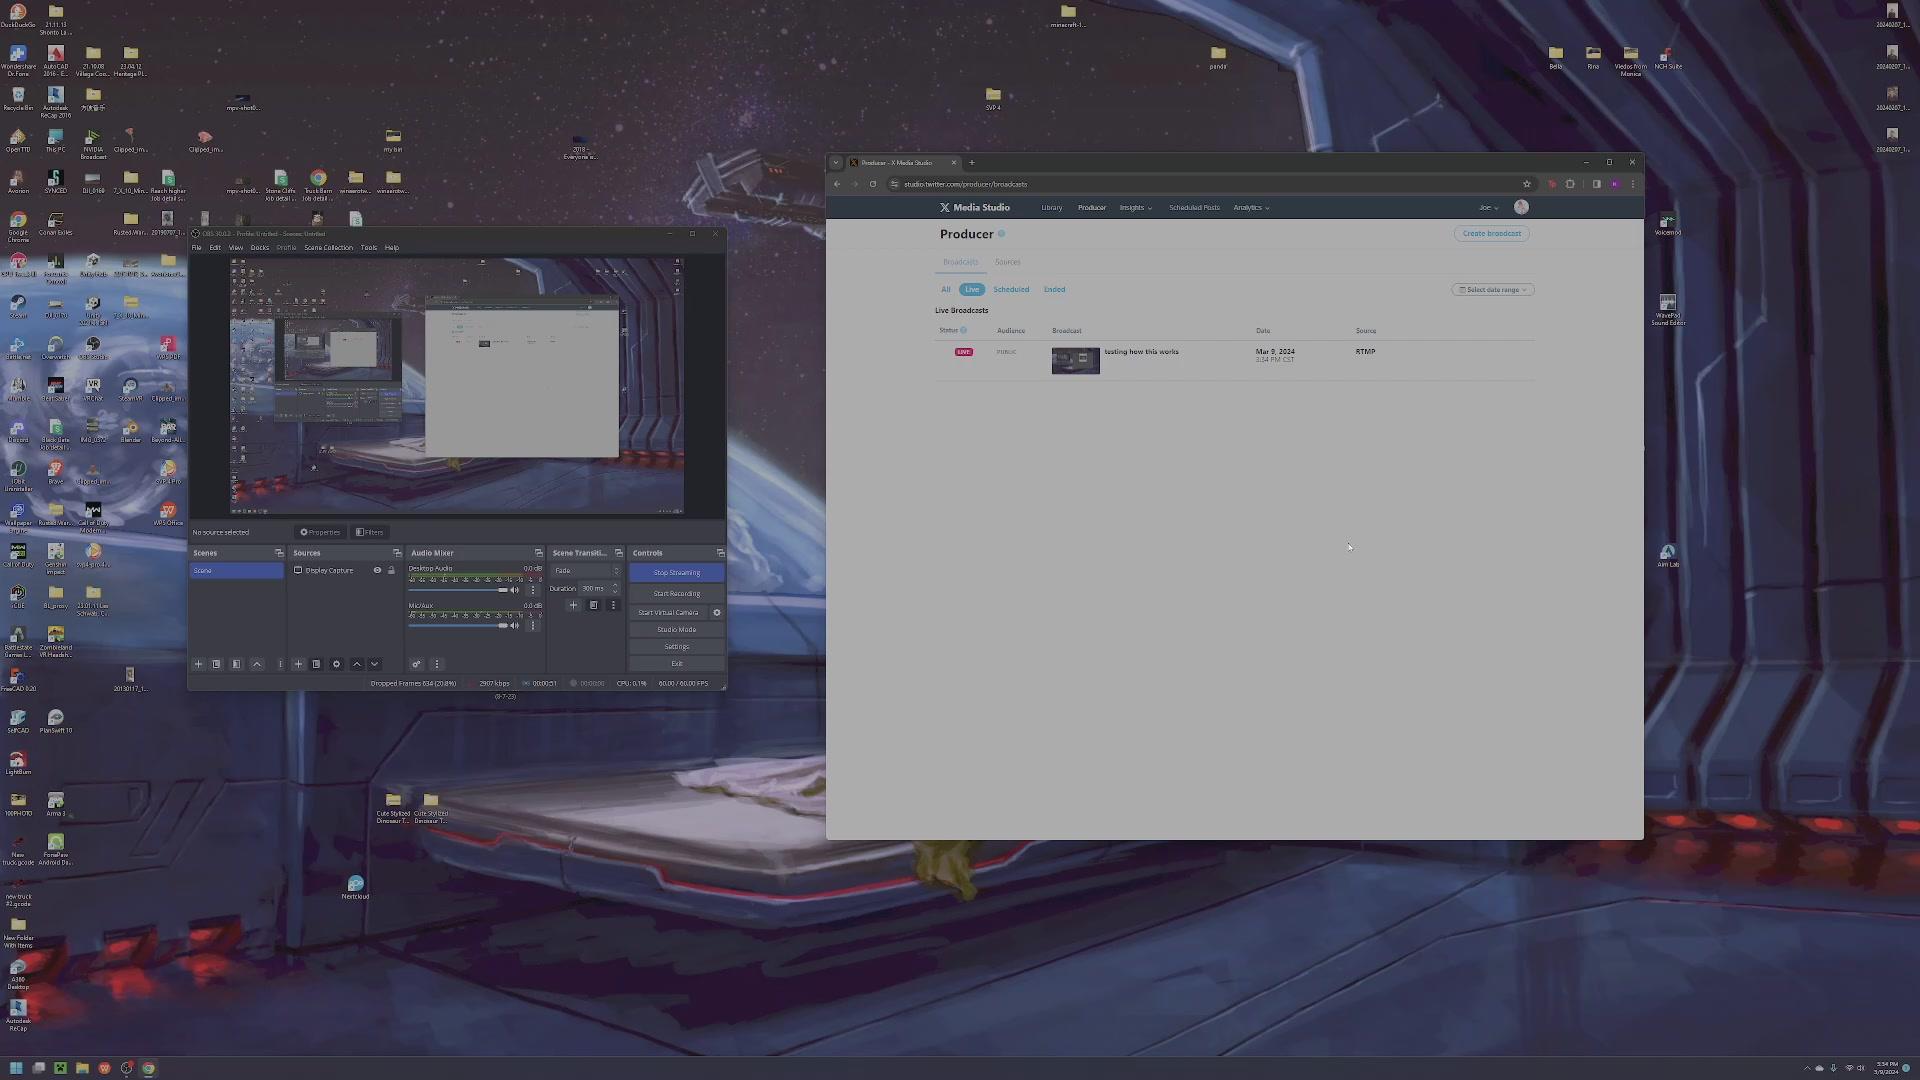Move the selected source down in Sources dock
Viewport: 1920px width, 1080px height.
(375, 664)
